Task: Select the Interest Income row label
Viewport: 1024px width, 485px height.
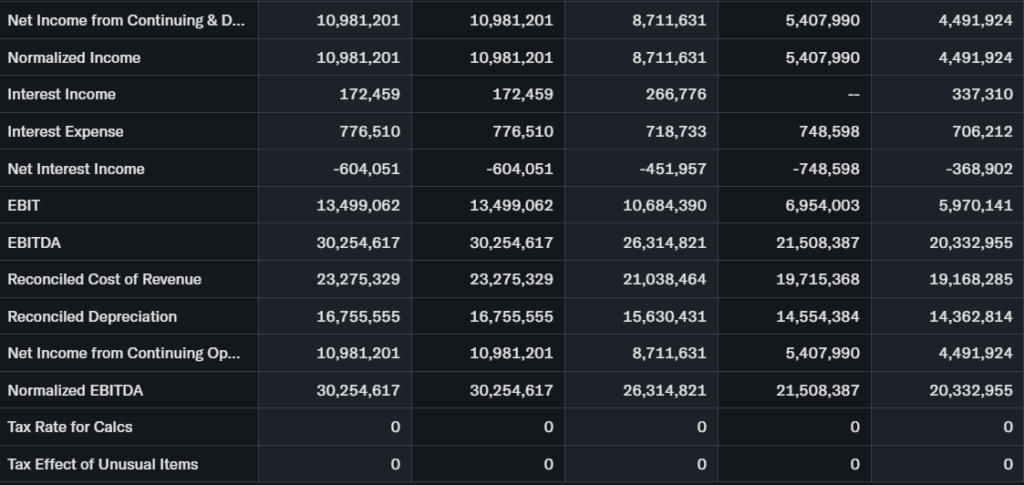Action: point(61,95)
